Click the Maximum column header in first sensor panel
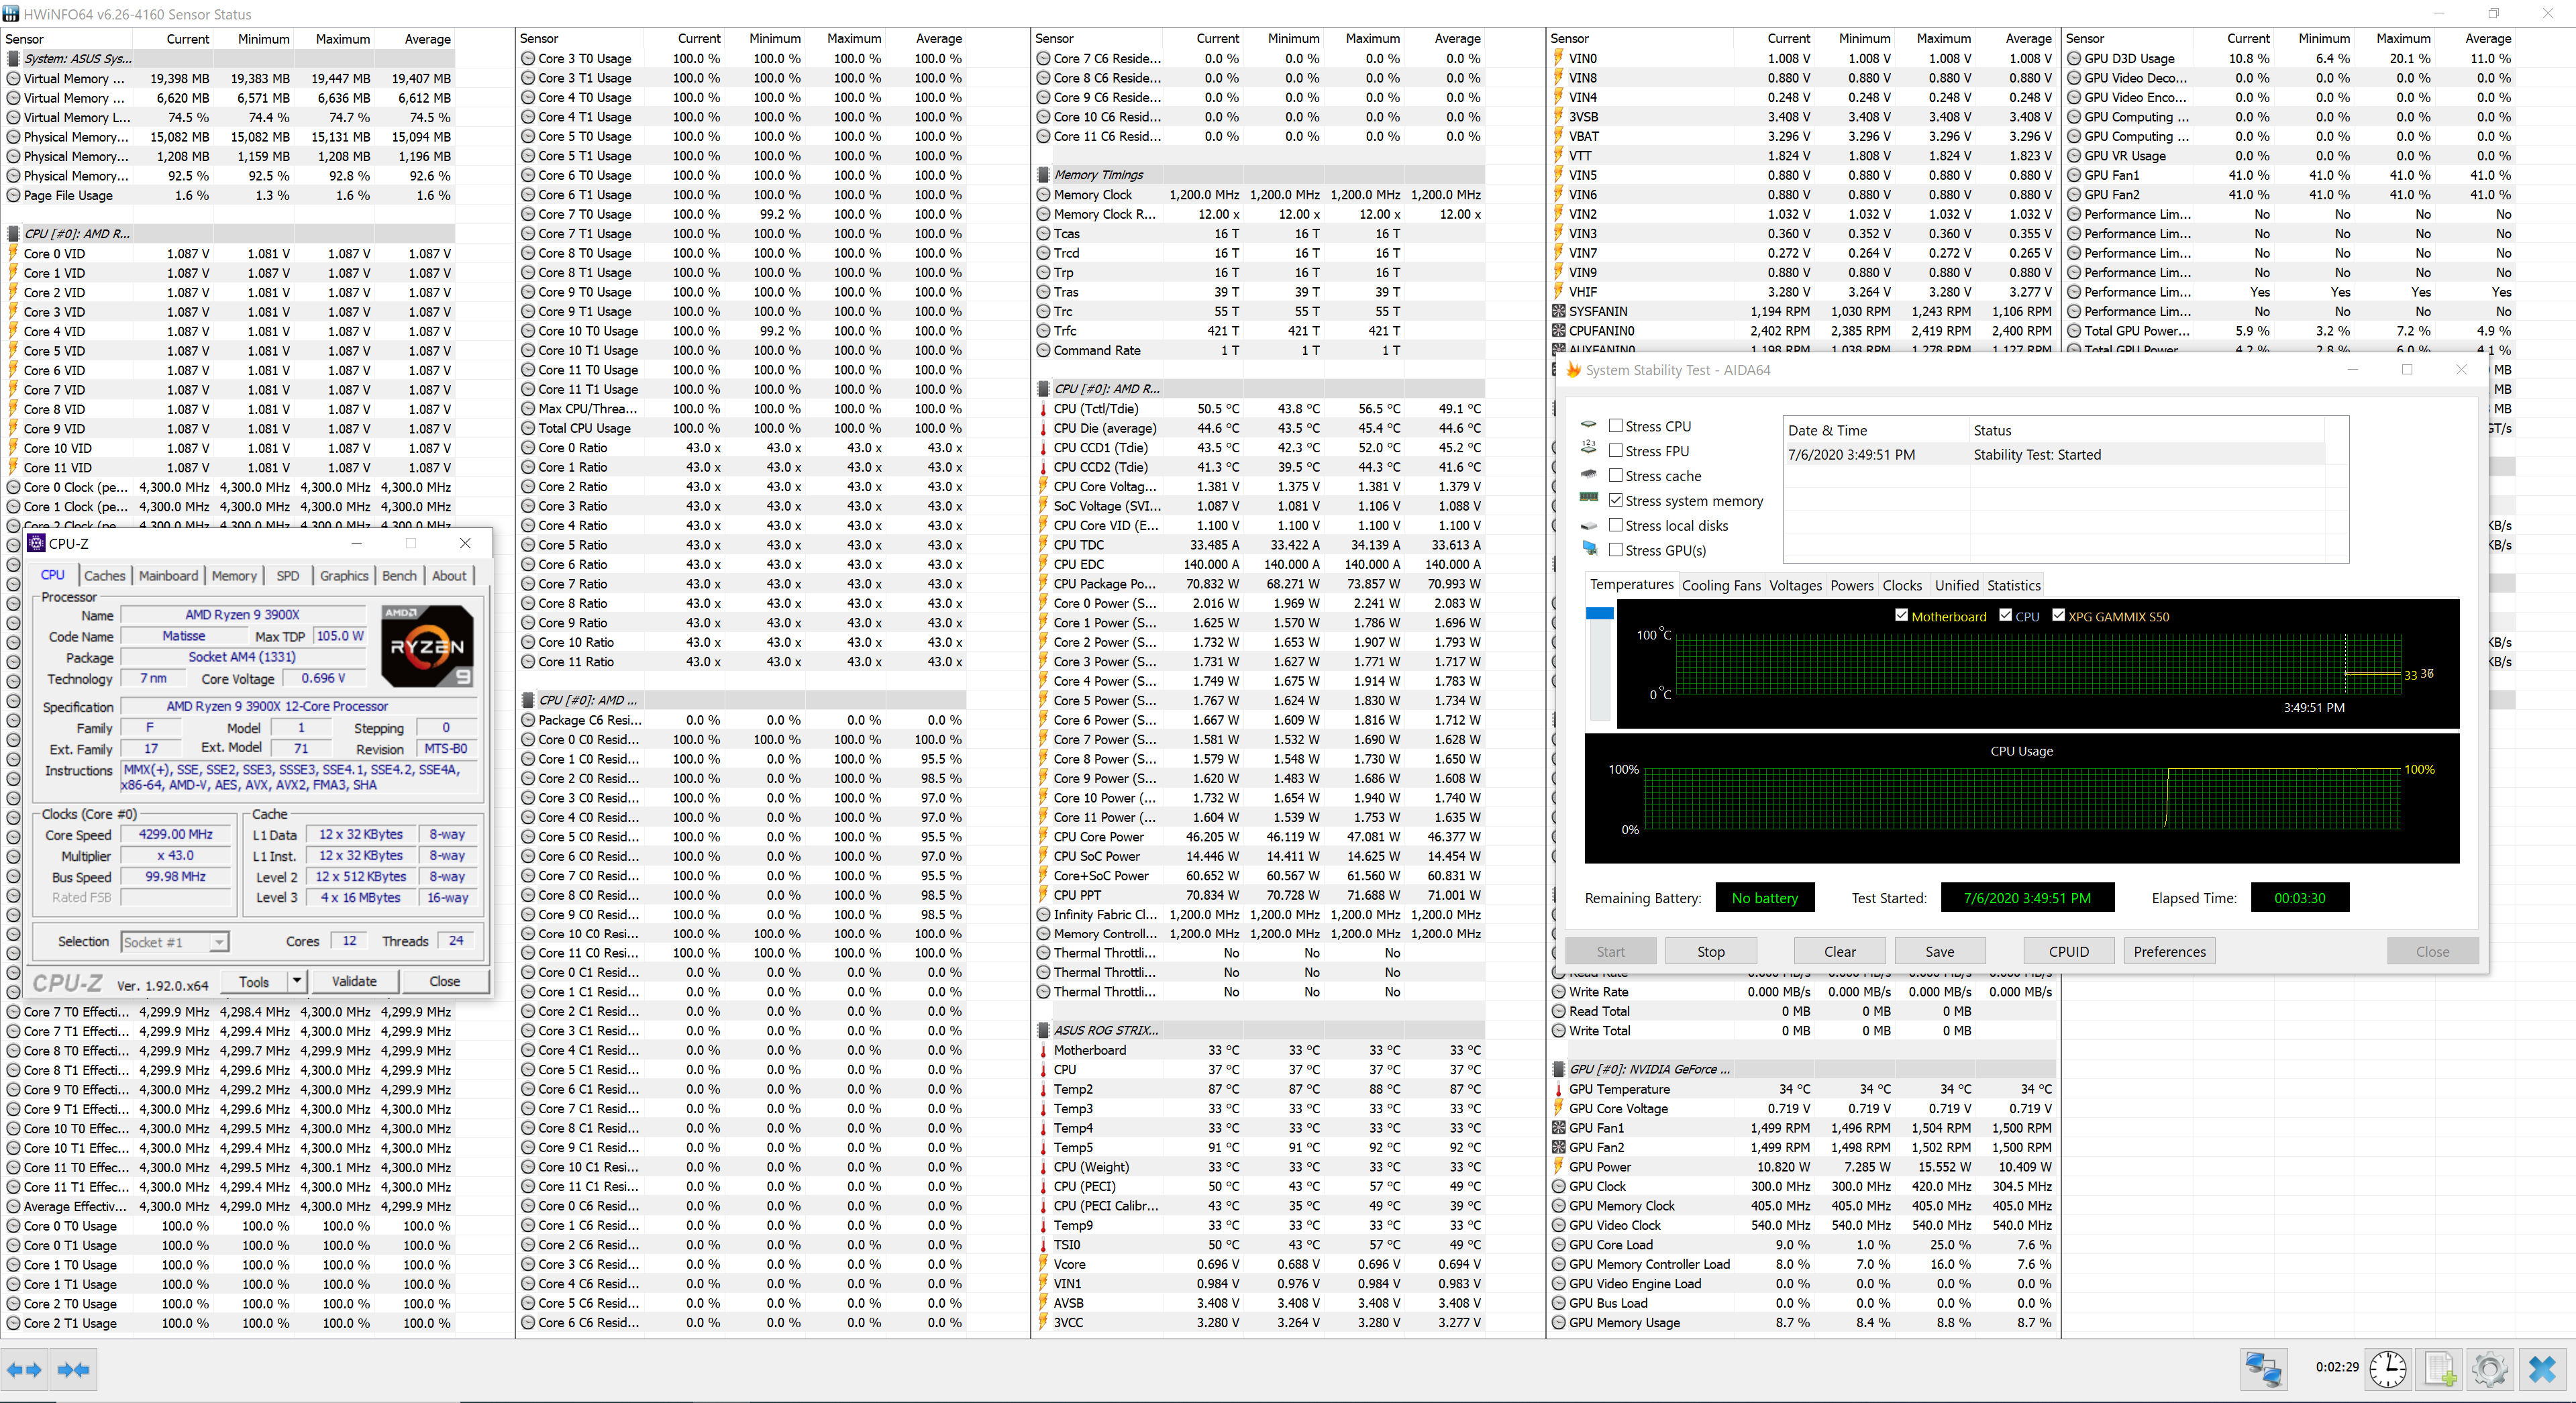2576x1403 pixels. pos(343,39)
